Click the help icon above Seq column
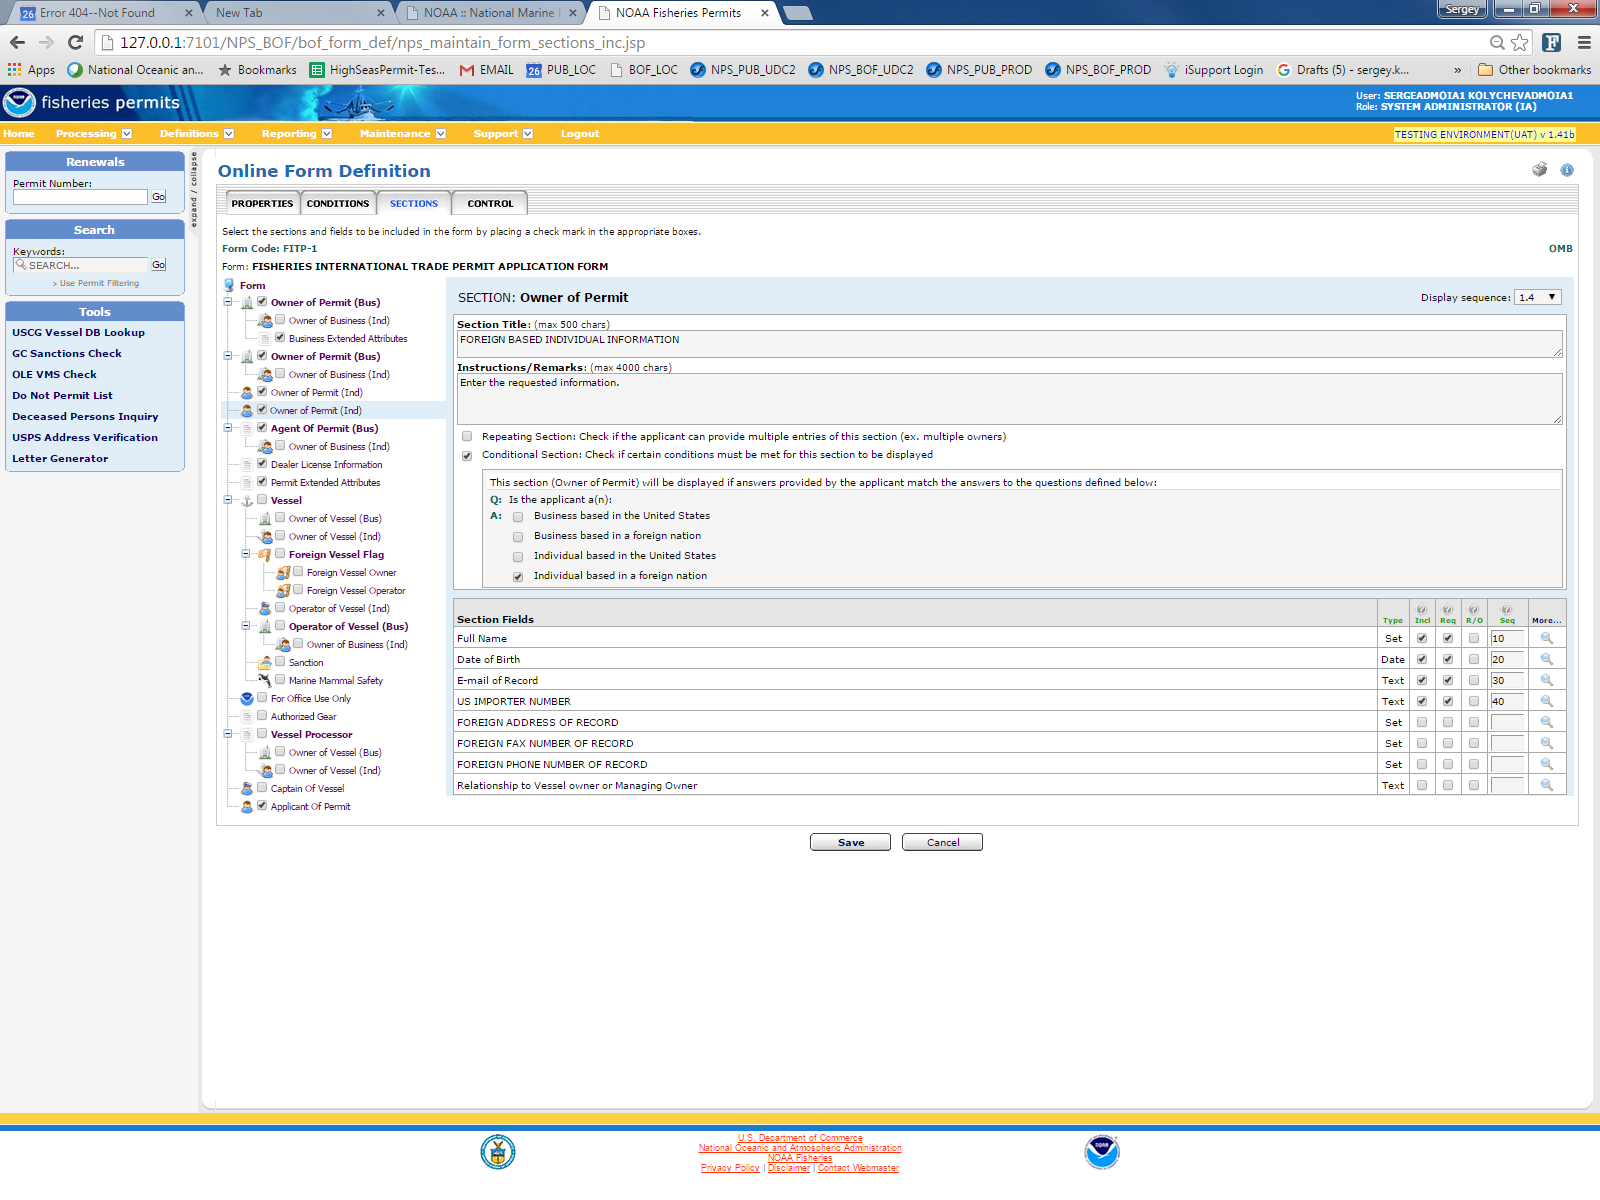Screen dimensions: 1600x1200 1506,609
